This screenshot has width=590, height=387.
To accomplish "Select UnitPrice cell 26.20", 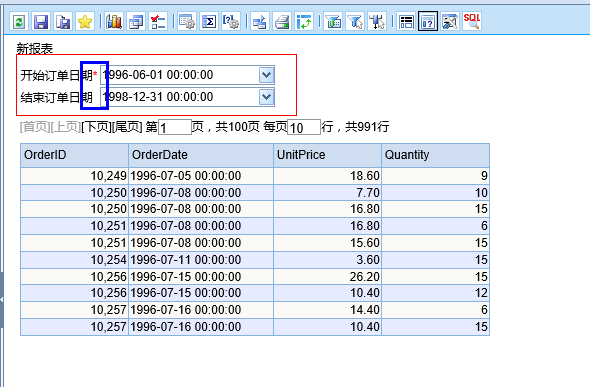I will (327, 276).
